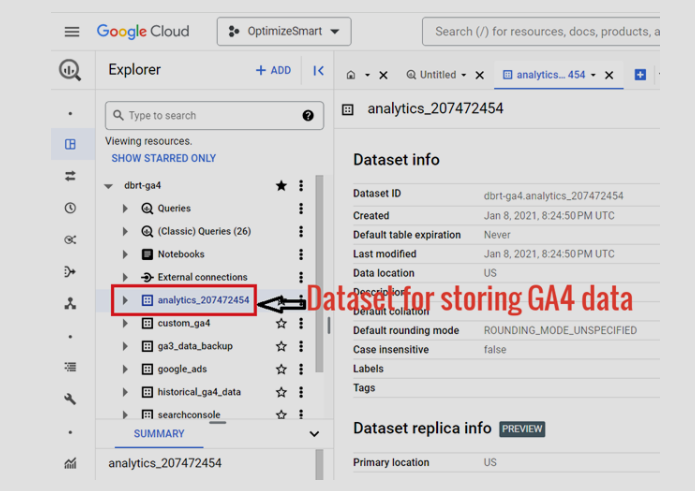Open Scheduled queries clock icon
Viewport: 695px width, 491px height.
point(70,208)
